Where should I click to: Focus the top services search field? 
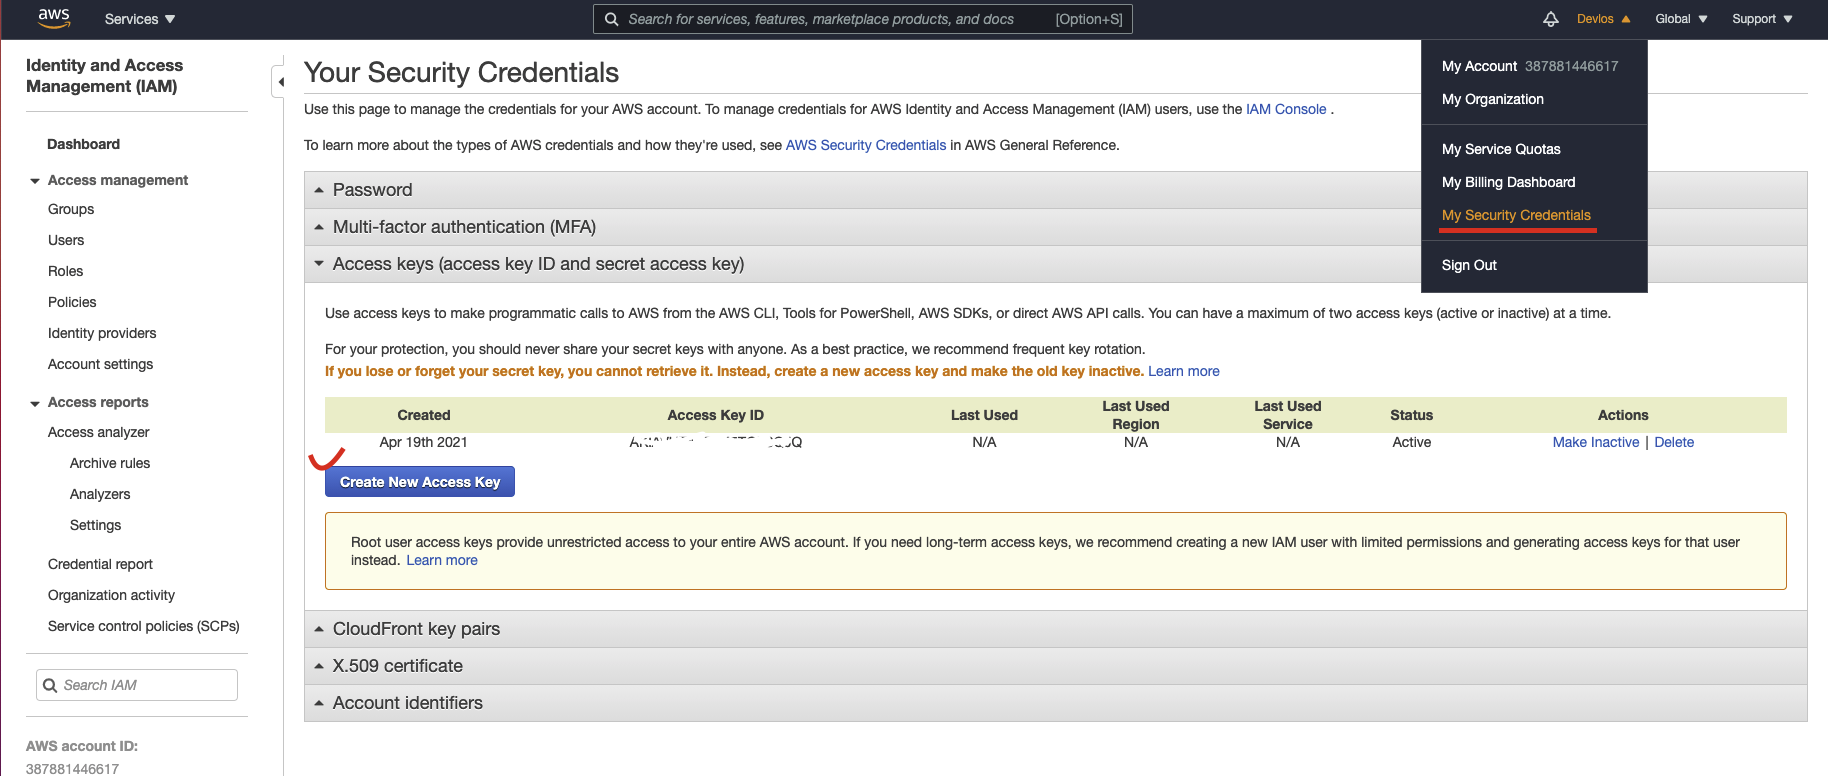[x=863, y=19]
